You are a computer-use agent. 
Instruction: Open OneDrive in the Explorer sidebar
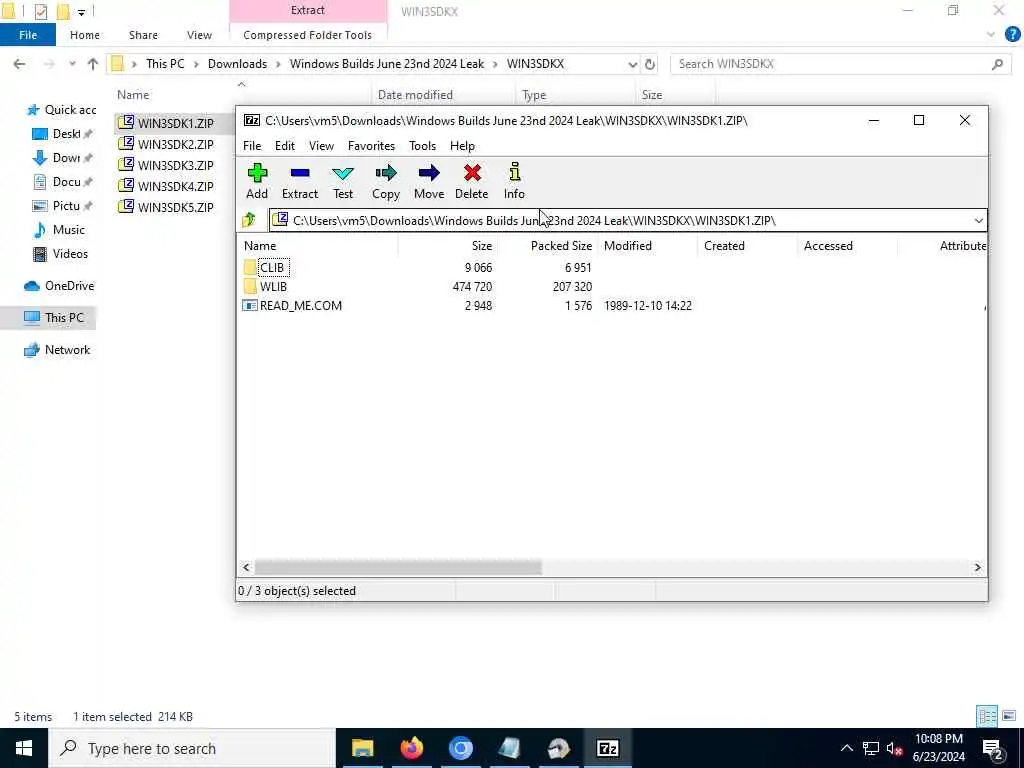(59, 286)
